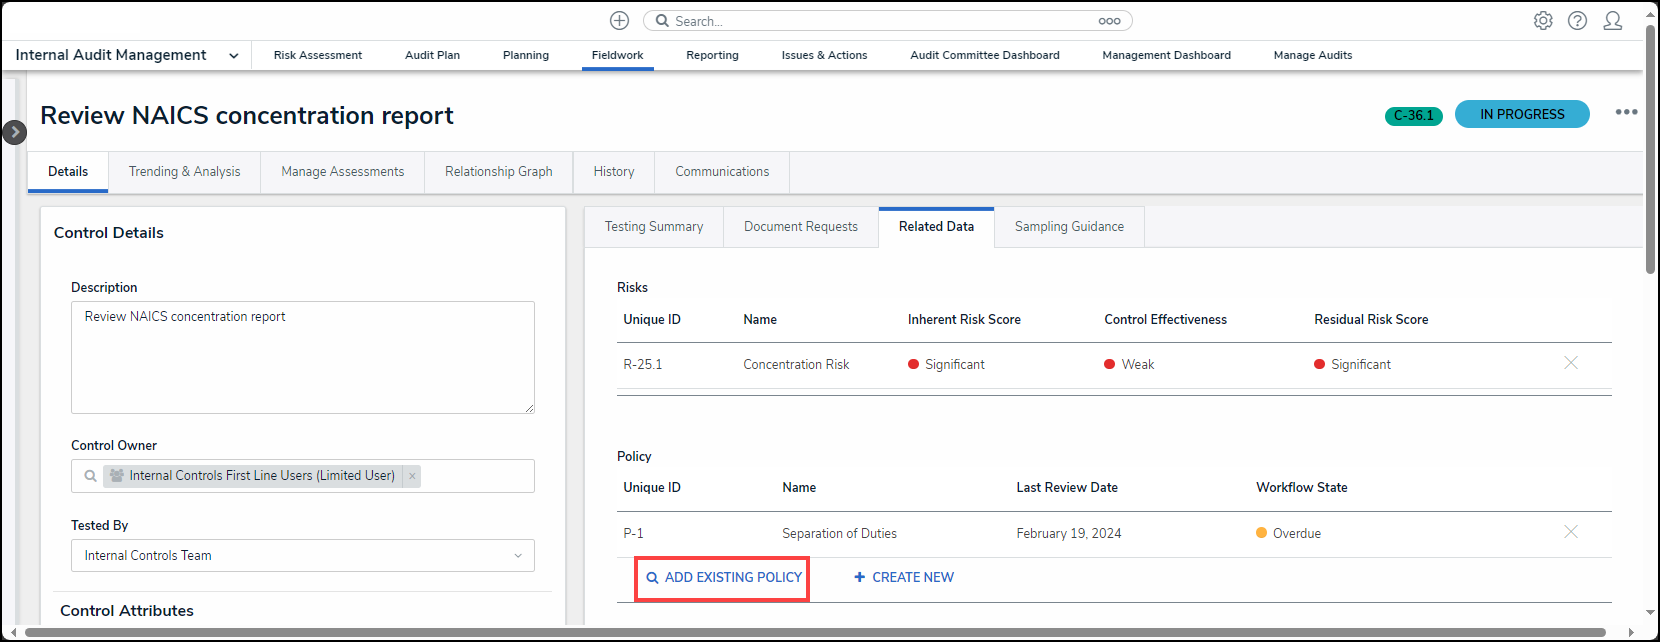1660x642 pixels.
Task: Click Add Existing Policy
Action: [x=723, y=578]
